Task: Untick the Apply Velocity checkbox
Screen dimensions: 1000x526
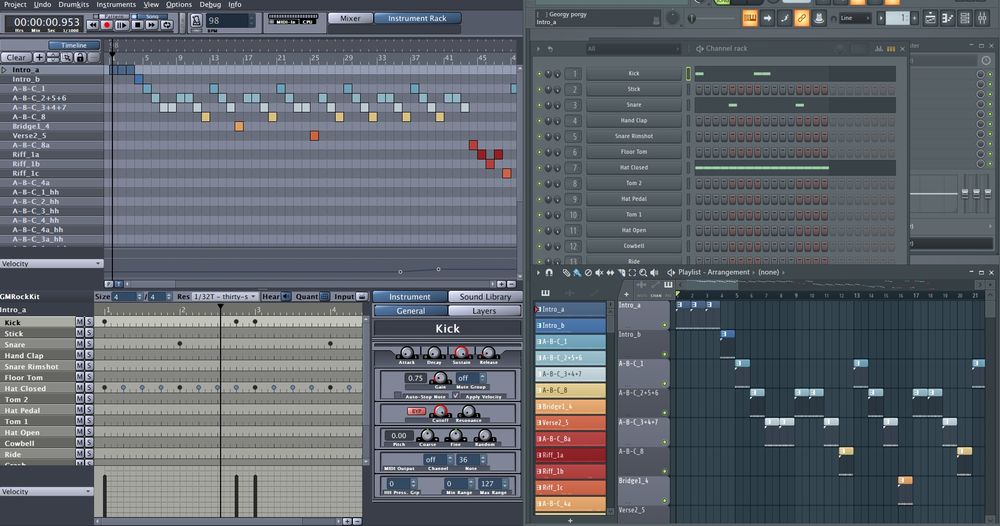Action: point(456,396)
